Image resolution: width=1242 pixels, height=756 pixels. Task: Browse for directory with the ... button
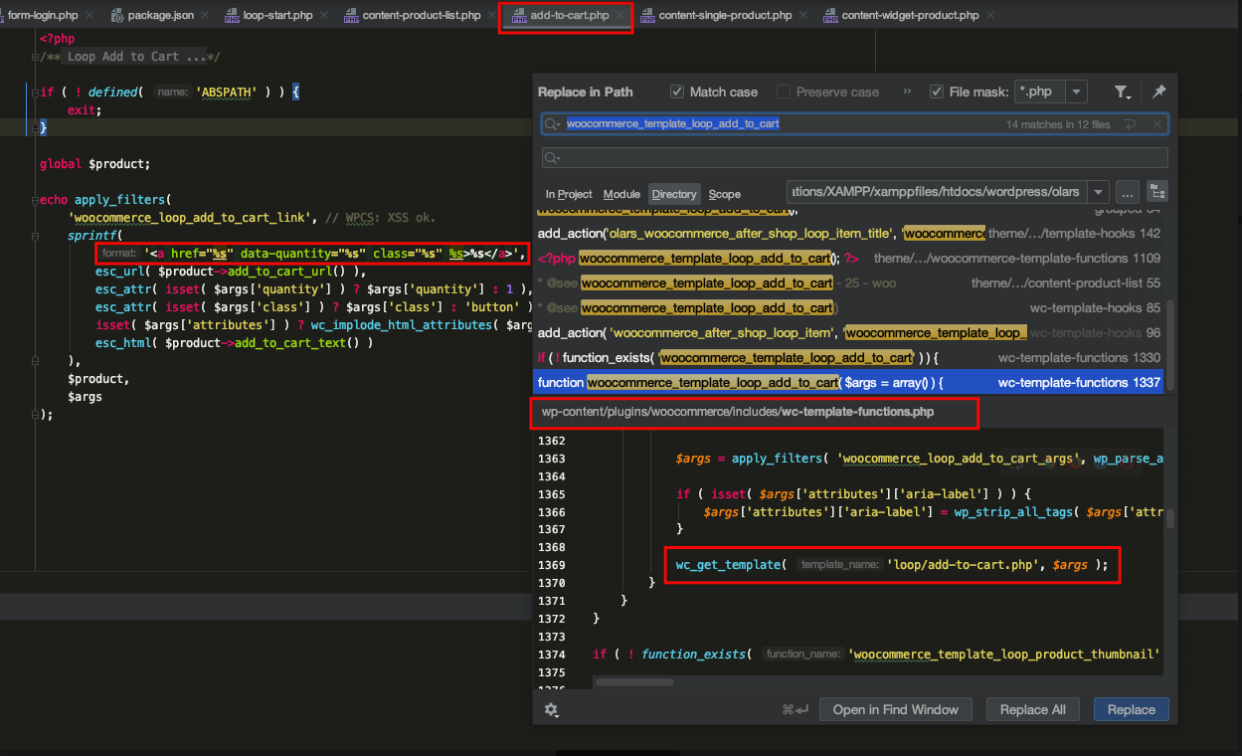(1127, 192)
